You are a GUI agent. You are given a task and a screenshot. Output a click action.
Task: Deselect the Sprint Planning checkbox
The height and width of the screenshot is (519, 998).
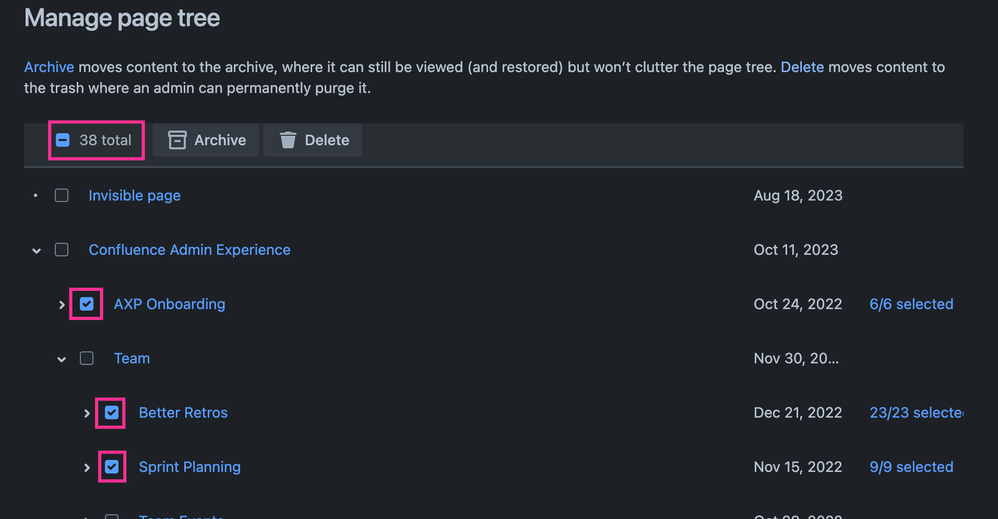point(112,466)
